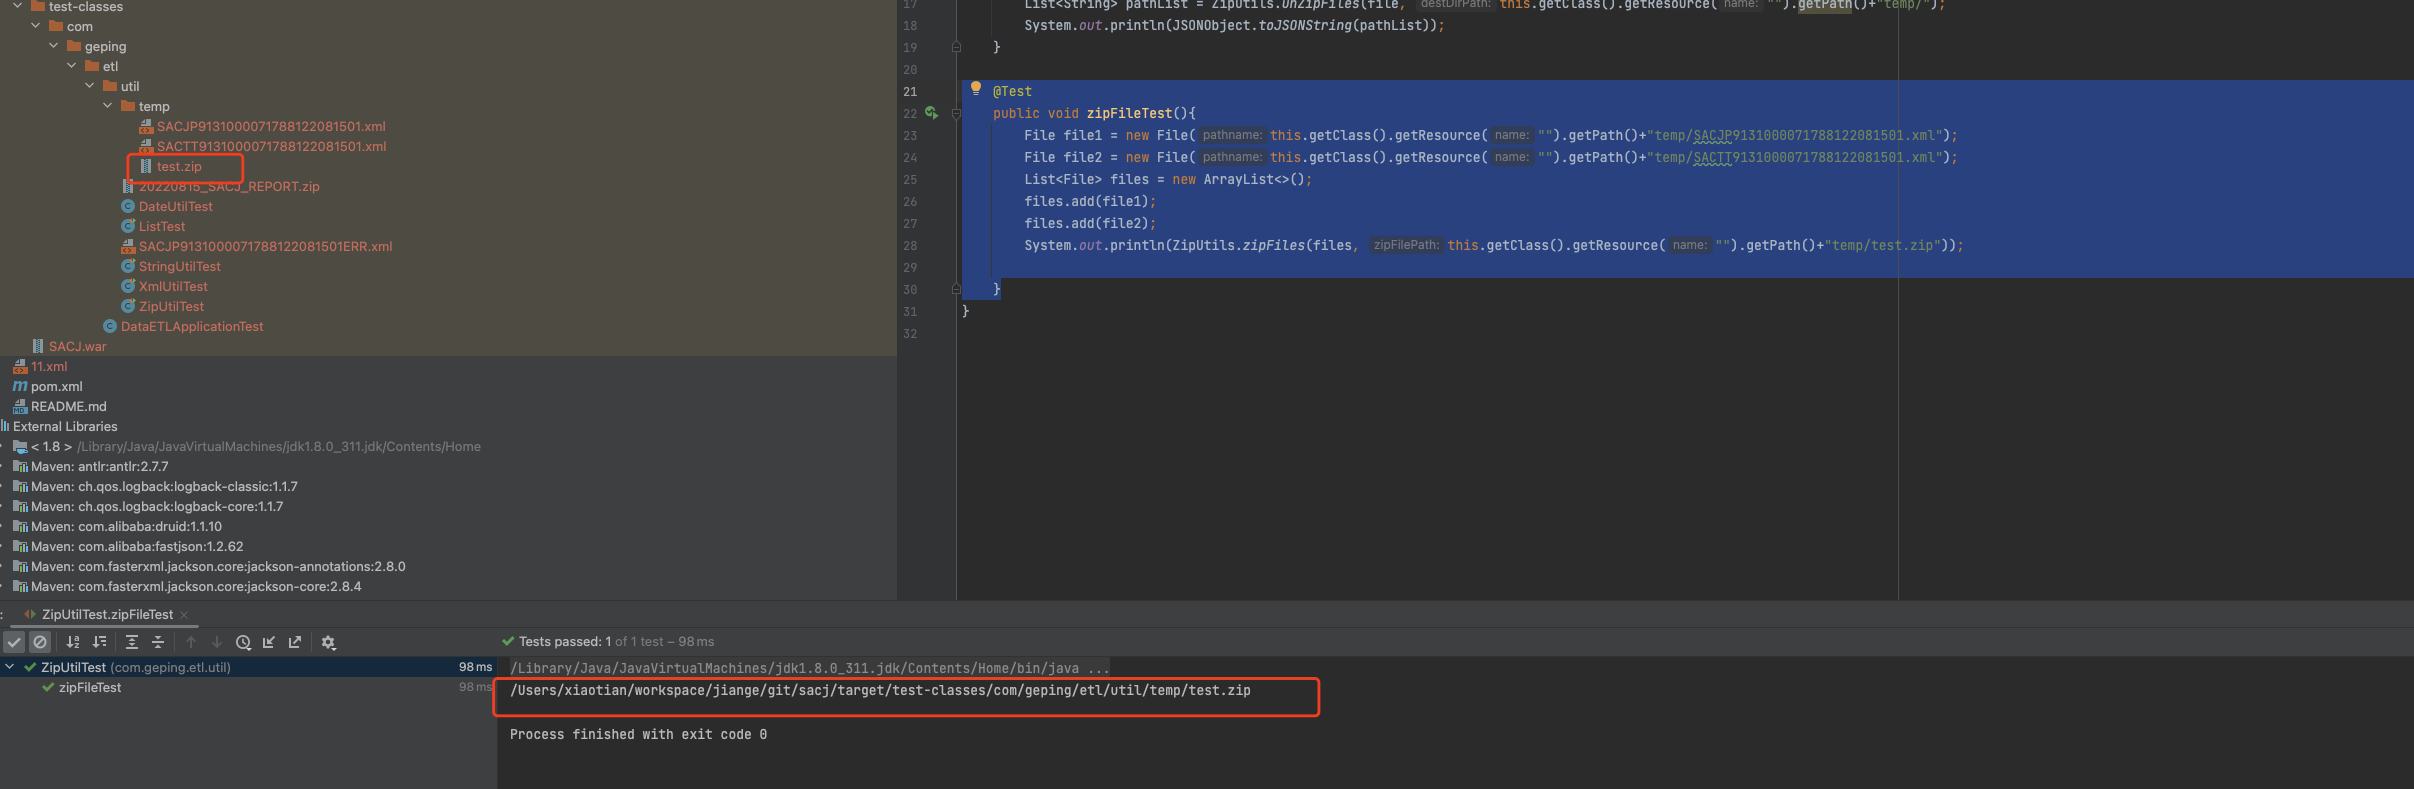This screenshot has height=789, width=2414.
Task: Open pom.xml from the project tree
Action: [56, 386]
